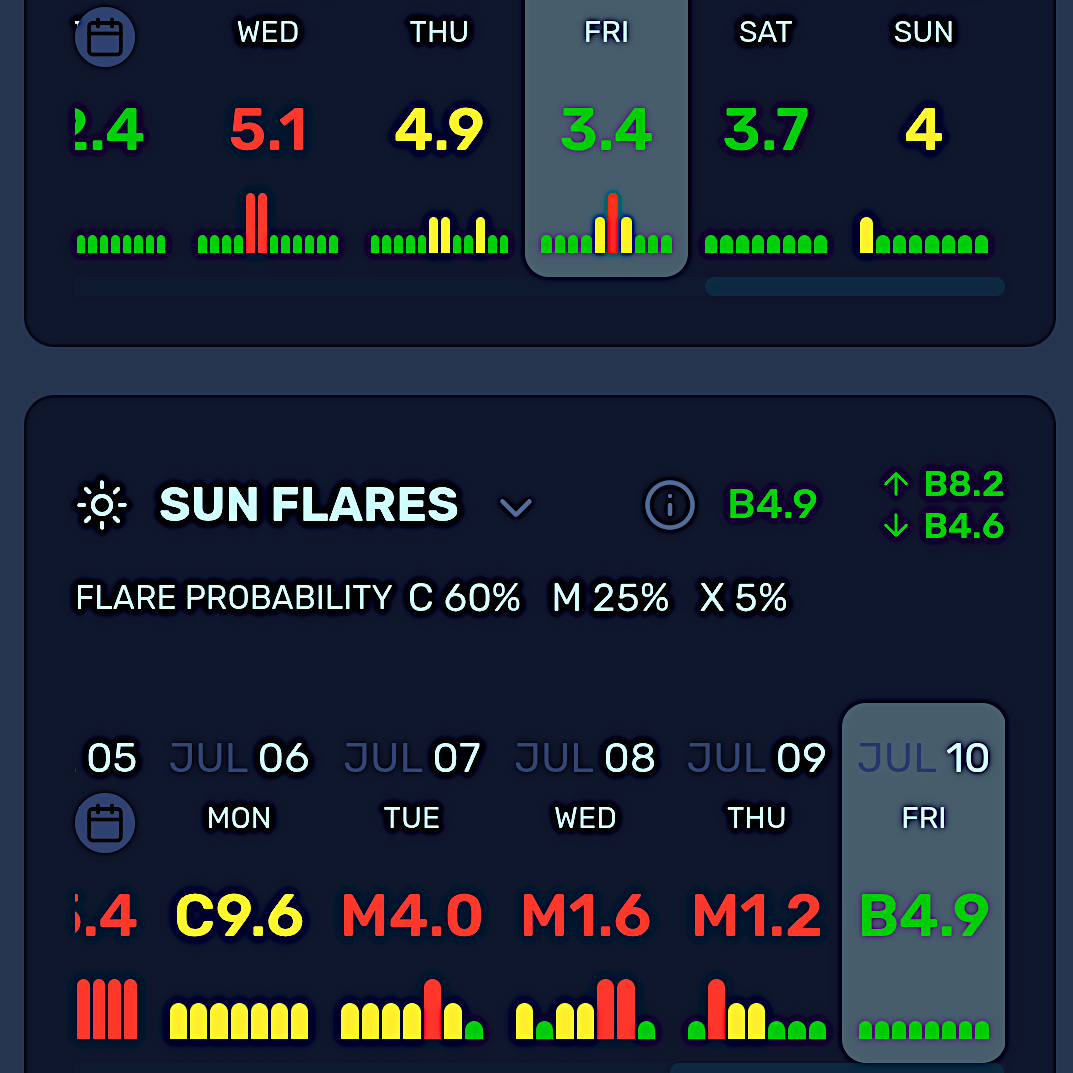Tap the sun icon beside Sun Flares

point(102,505)
